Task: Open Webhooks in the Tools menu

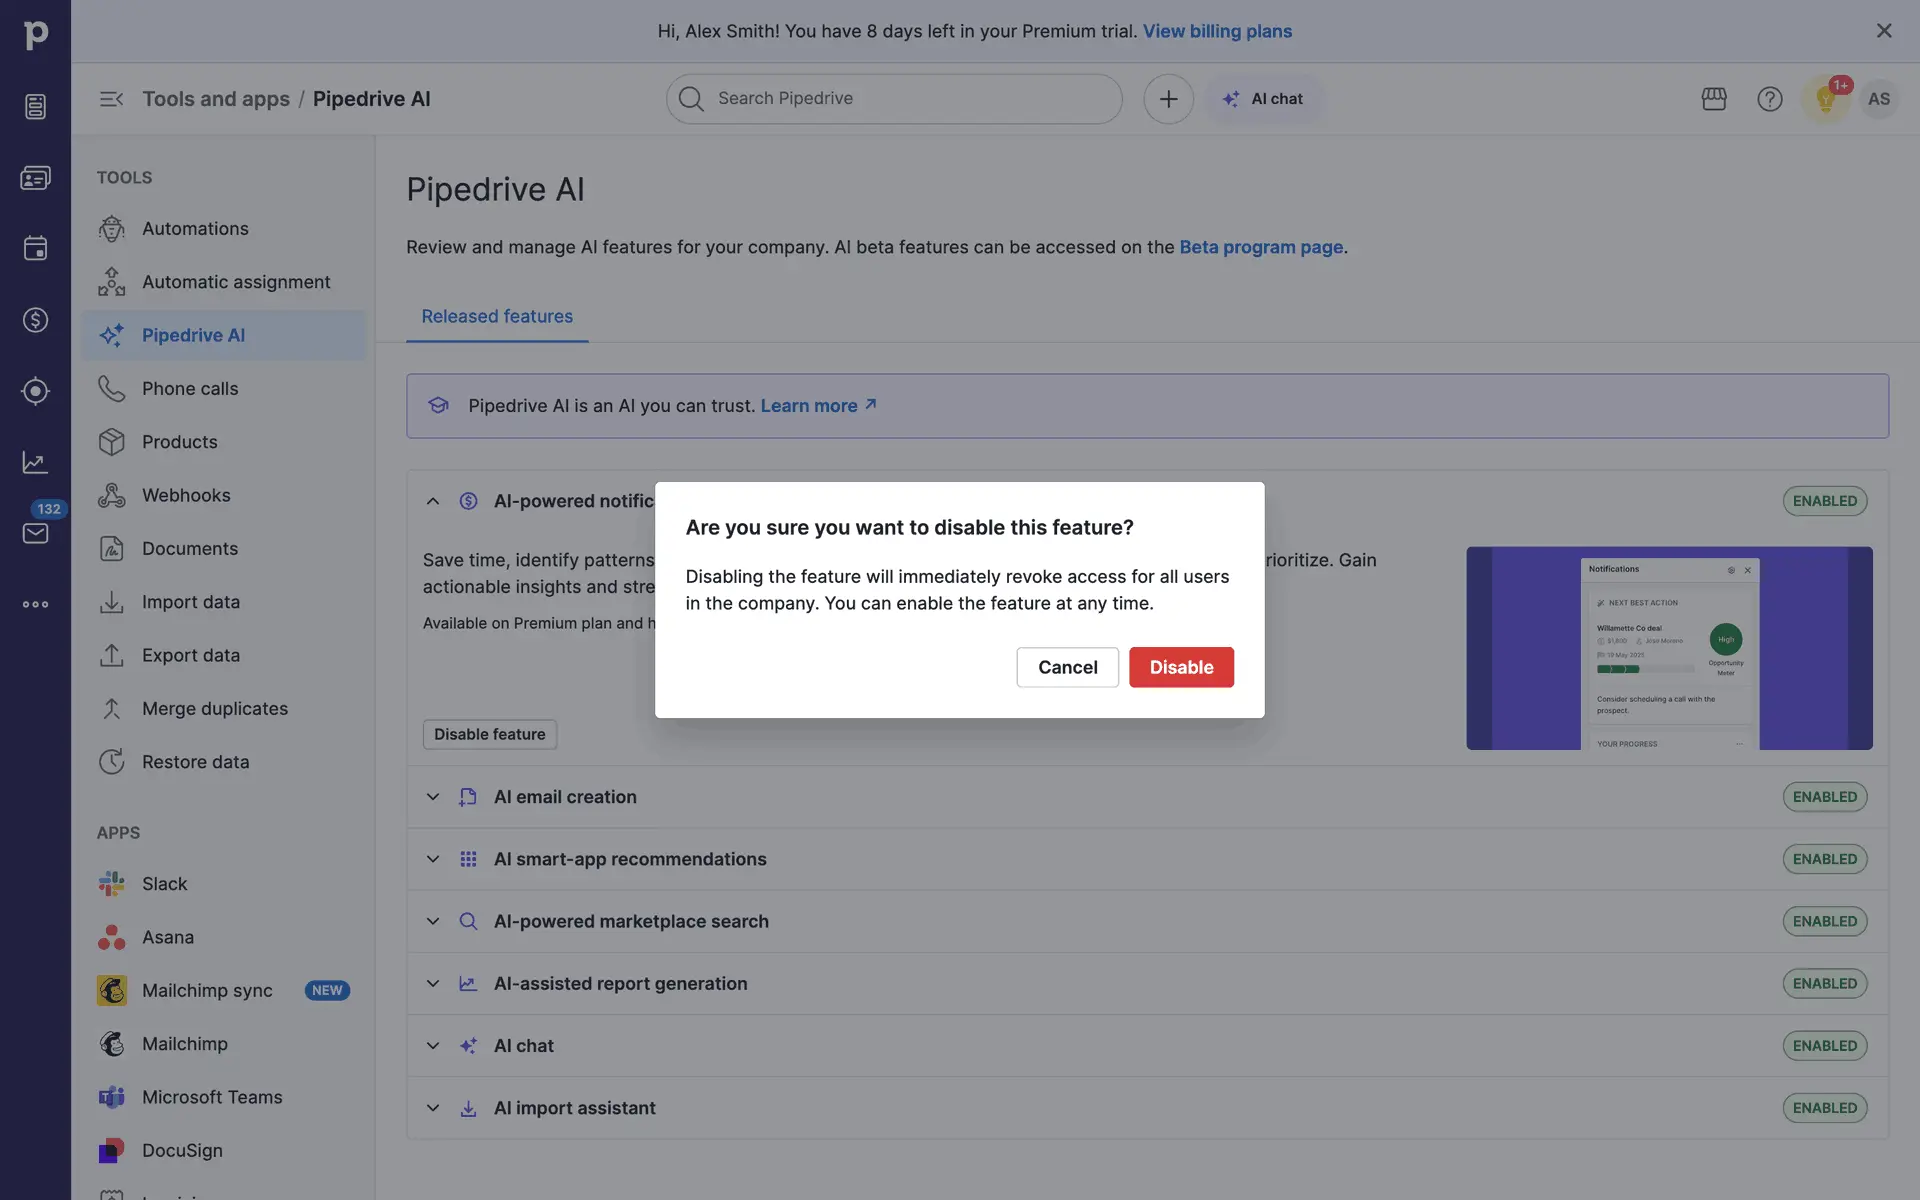Action: click(x=186, y=495)
